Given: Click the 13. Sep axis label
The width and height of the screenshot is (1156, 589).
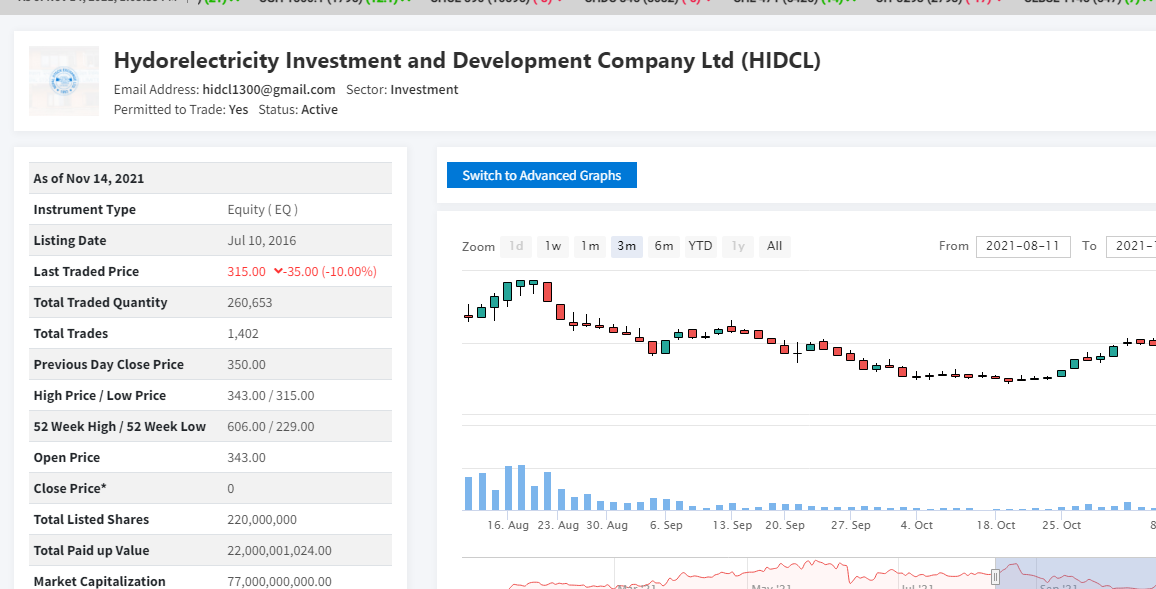Looking at the screenshot, I should point(731,525).
